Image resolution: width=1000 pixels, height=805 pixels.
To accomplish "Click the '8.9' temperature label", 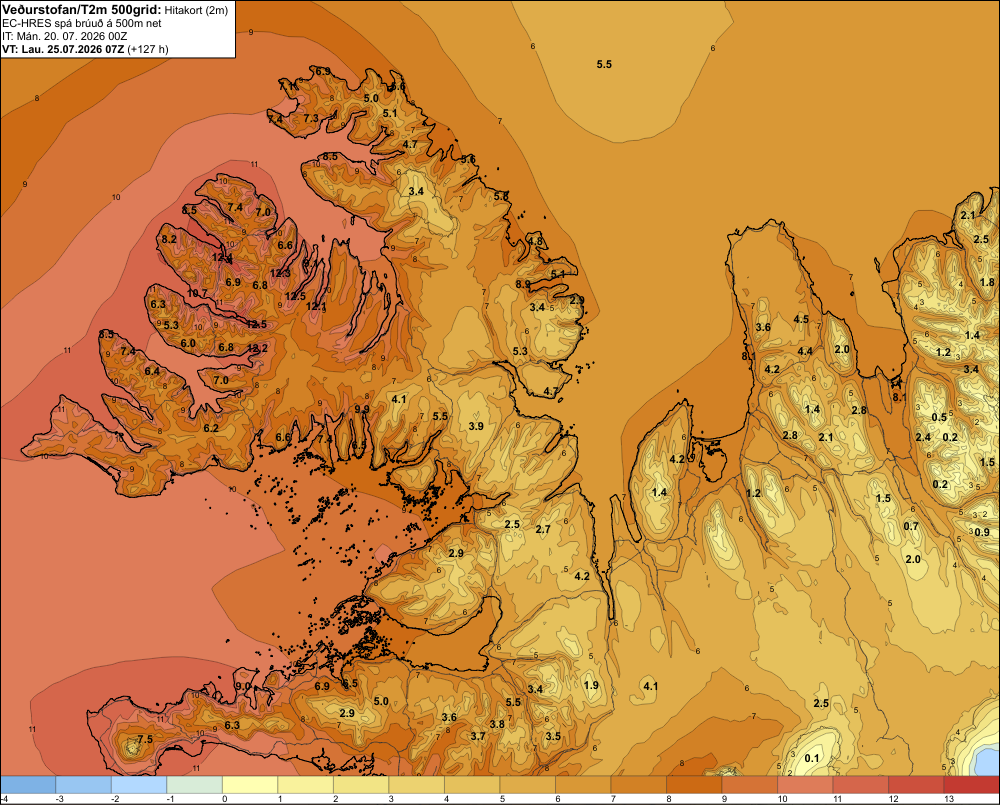I will pos(523,284).
